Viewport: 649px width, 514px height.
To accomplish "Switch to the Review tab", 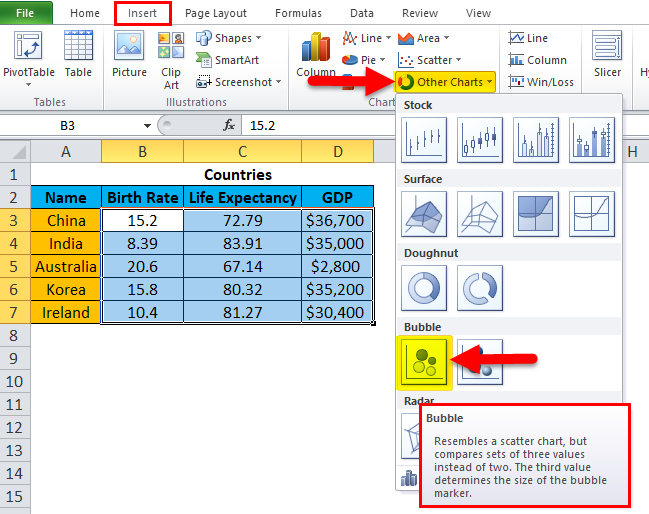I will [420, 13].
